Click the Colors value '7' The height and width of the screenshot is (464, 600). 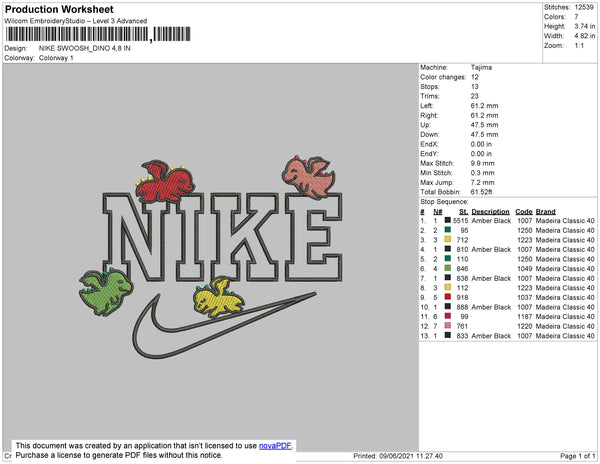576,17
